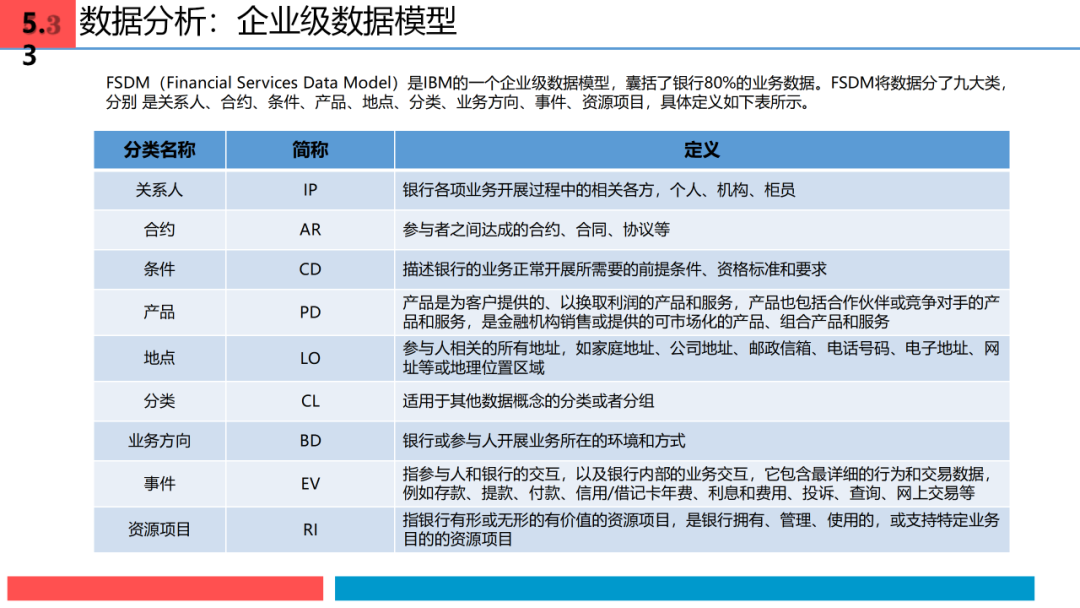
Task: Select the 合约 table cell
Action: (160, 230)
